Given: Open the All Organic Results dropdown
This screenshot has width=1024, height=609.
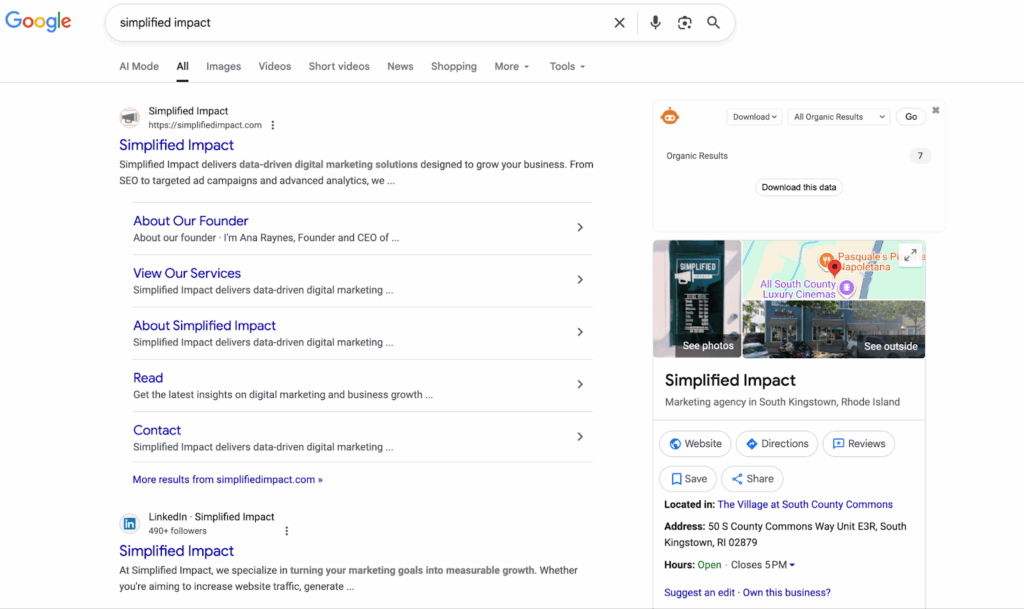Looking at the screenshot, I should (839, 117).
